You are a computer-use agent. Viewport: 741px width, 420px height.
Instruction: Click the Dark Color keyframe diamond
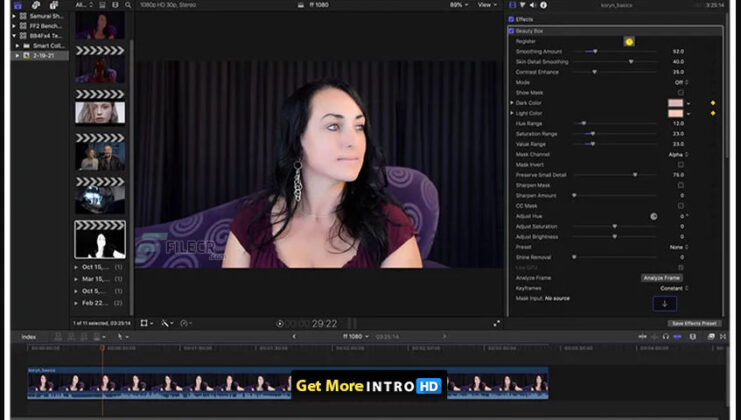pos(712,103)
